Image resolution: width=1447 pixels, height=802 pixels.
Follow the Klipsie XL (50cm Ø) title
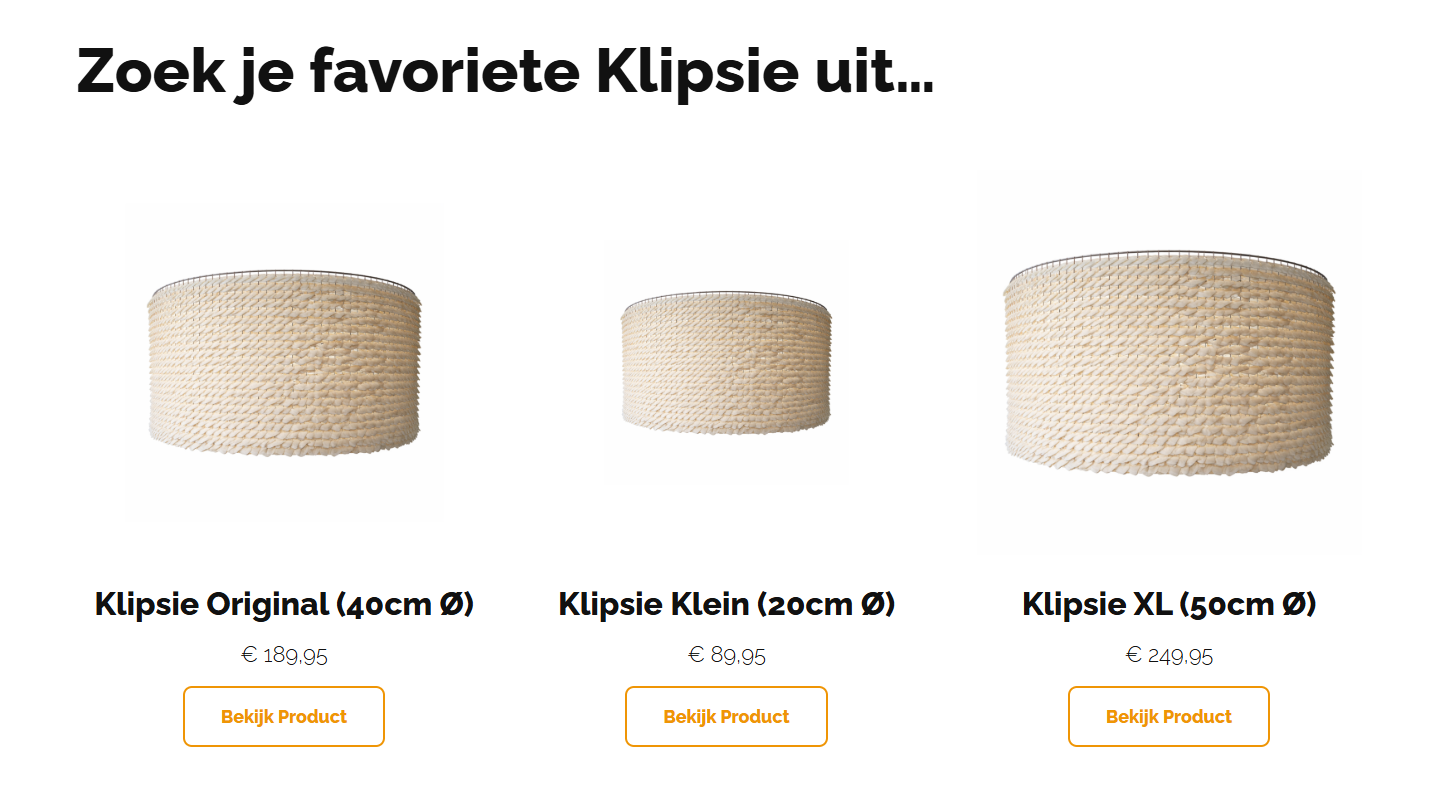point(1168,605)
